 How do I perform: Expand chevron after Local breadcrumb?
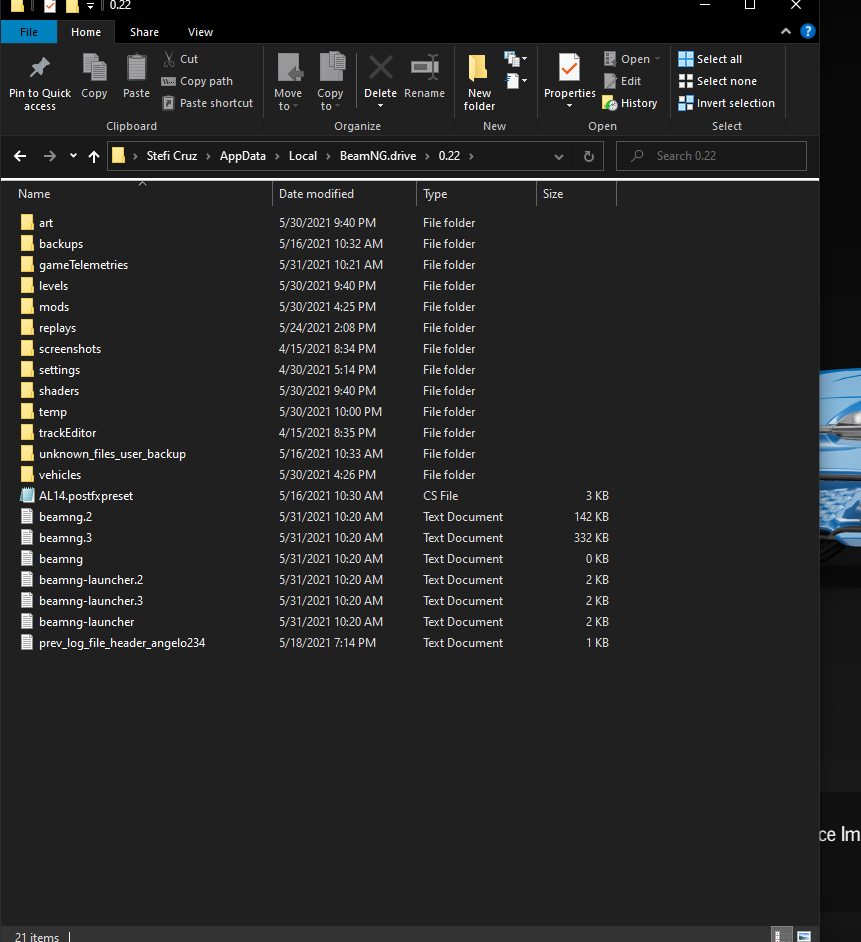(329, 156)
